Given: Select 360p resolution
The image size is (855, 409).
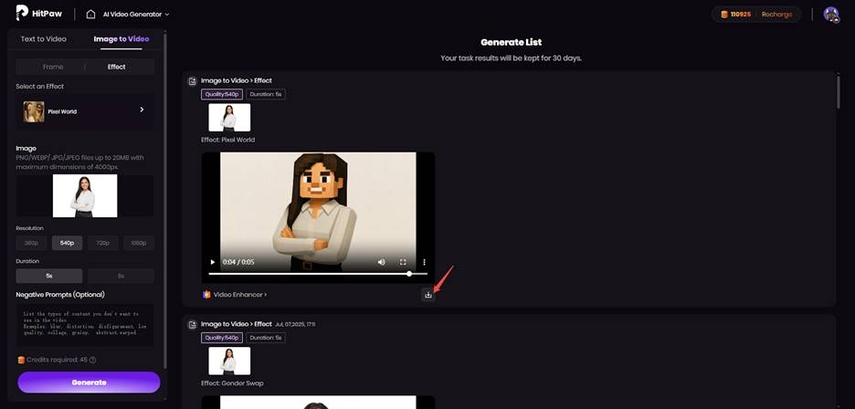Looking at the screenshot, I should [32, 243].
